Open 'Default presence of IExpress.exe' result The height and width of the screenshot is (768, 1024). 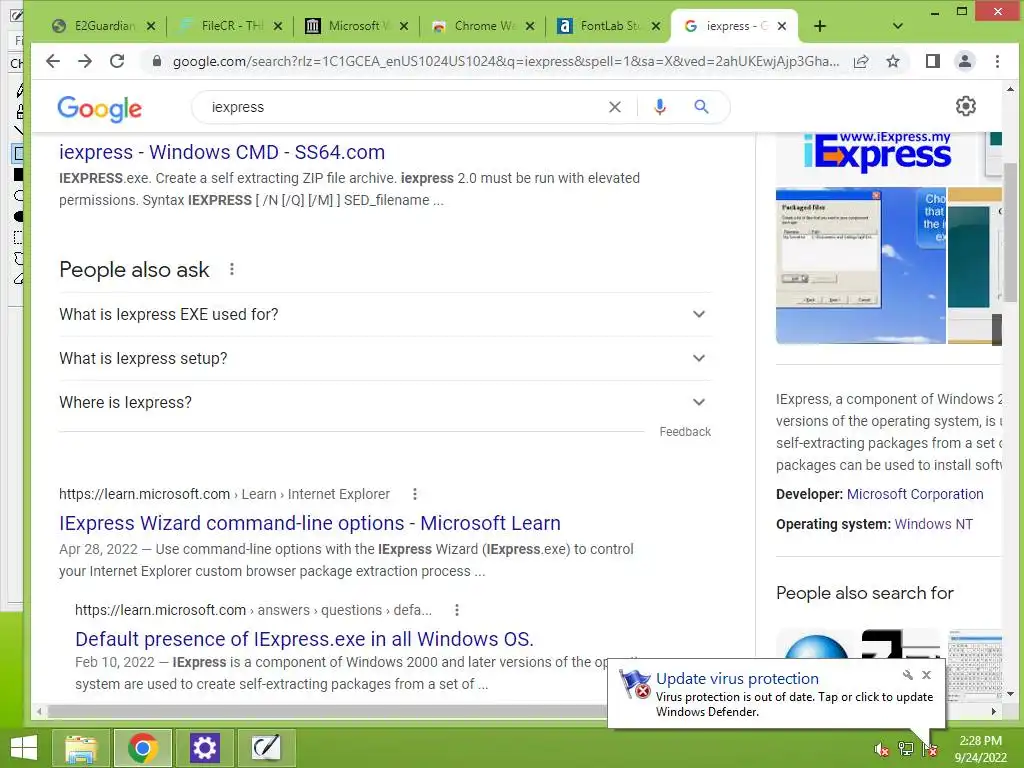(304, 639)
